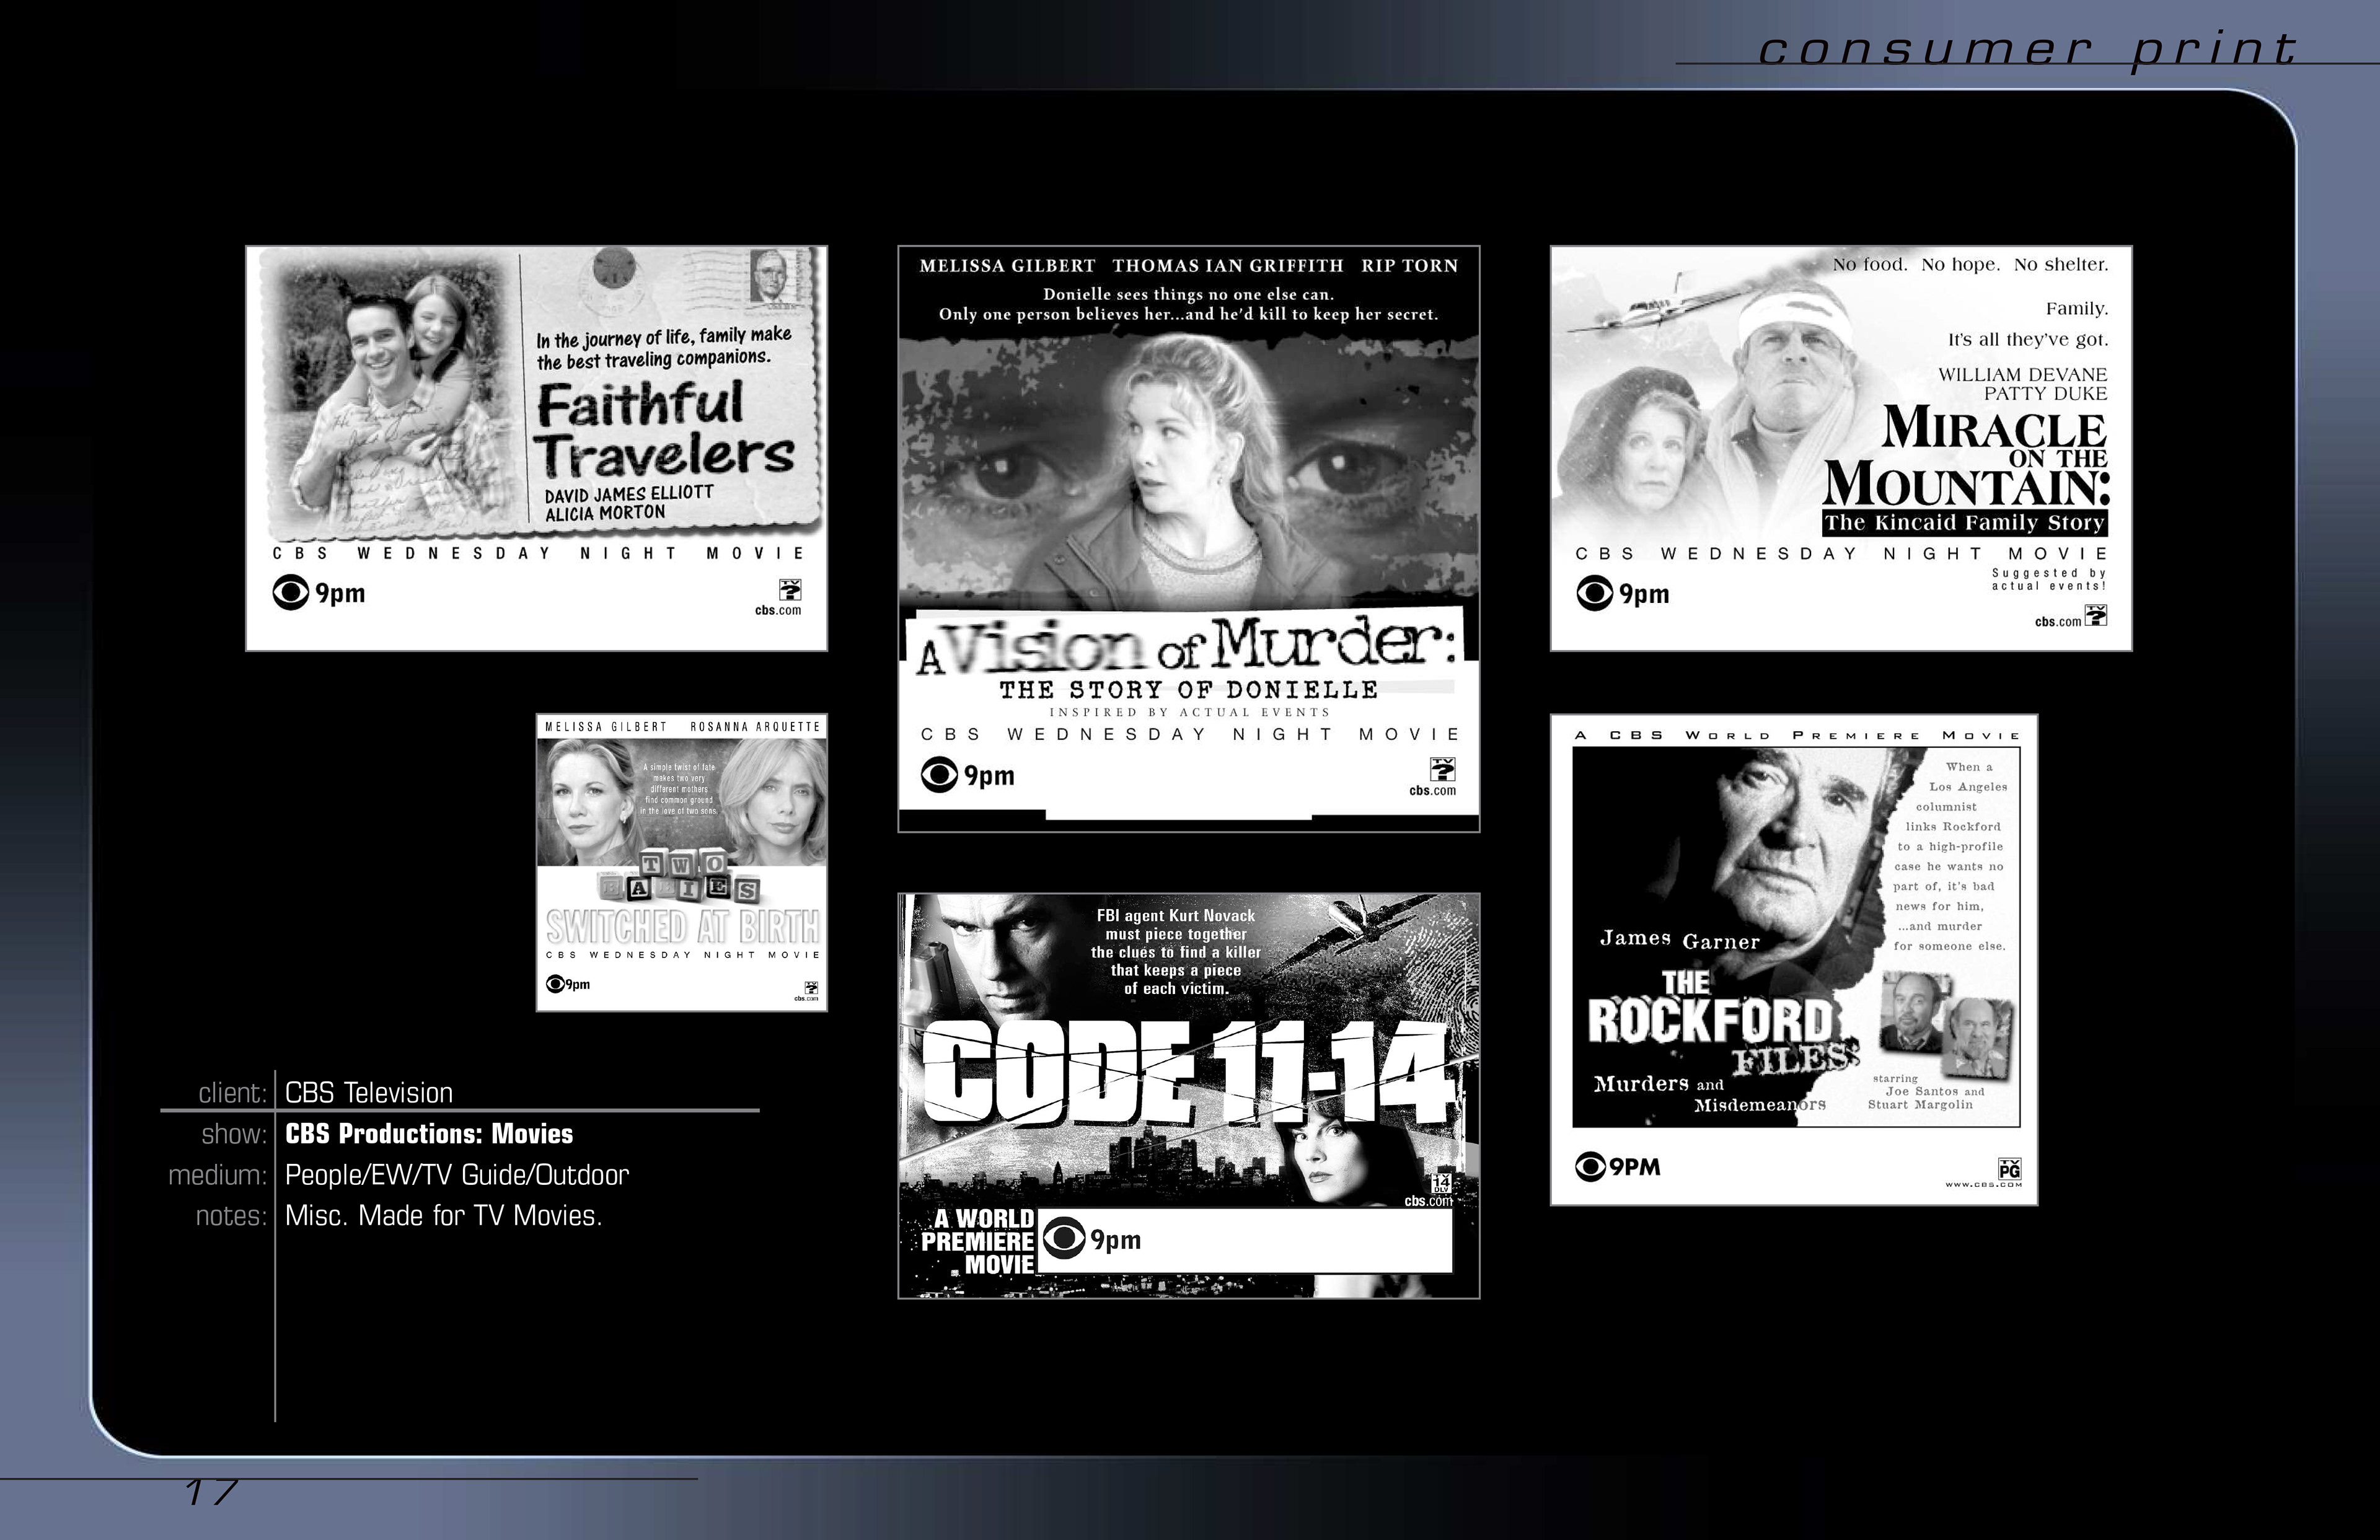Screen dimensions: 2380x1540
Task: Click www.cbs.com link on Rockford Files ad
Action: coord(1983,1185)
